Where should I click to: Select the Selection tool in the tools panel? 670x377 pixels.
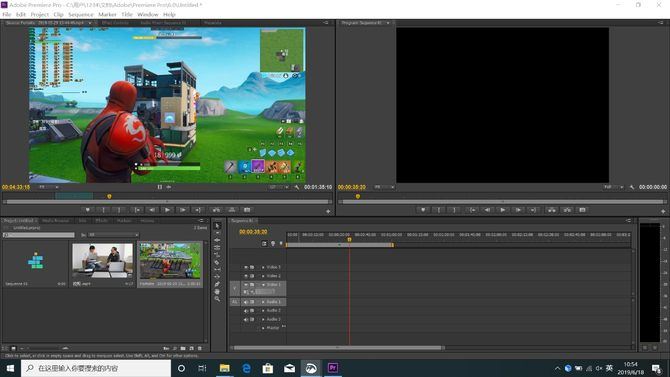pos(217,226)
